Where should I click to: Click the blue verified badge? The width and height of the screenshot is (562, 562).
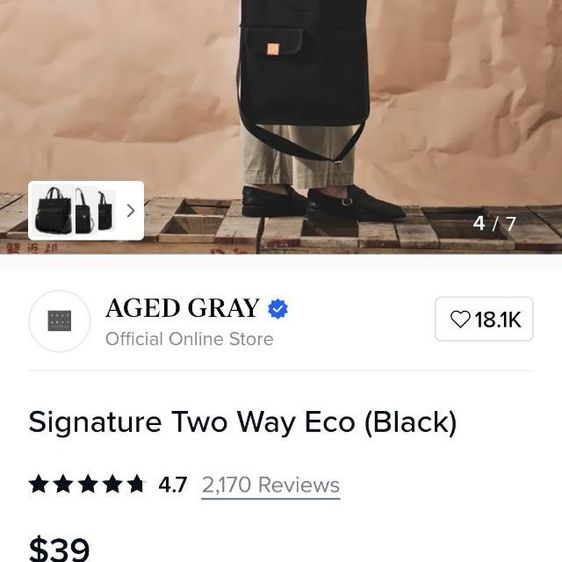(x=278, y=309)
